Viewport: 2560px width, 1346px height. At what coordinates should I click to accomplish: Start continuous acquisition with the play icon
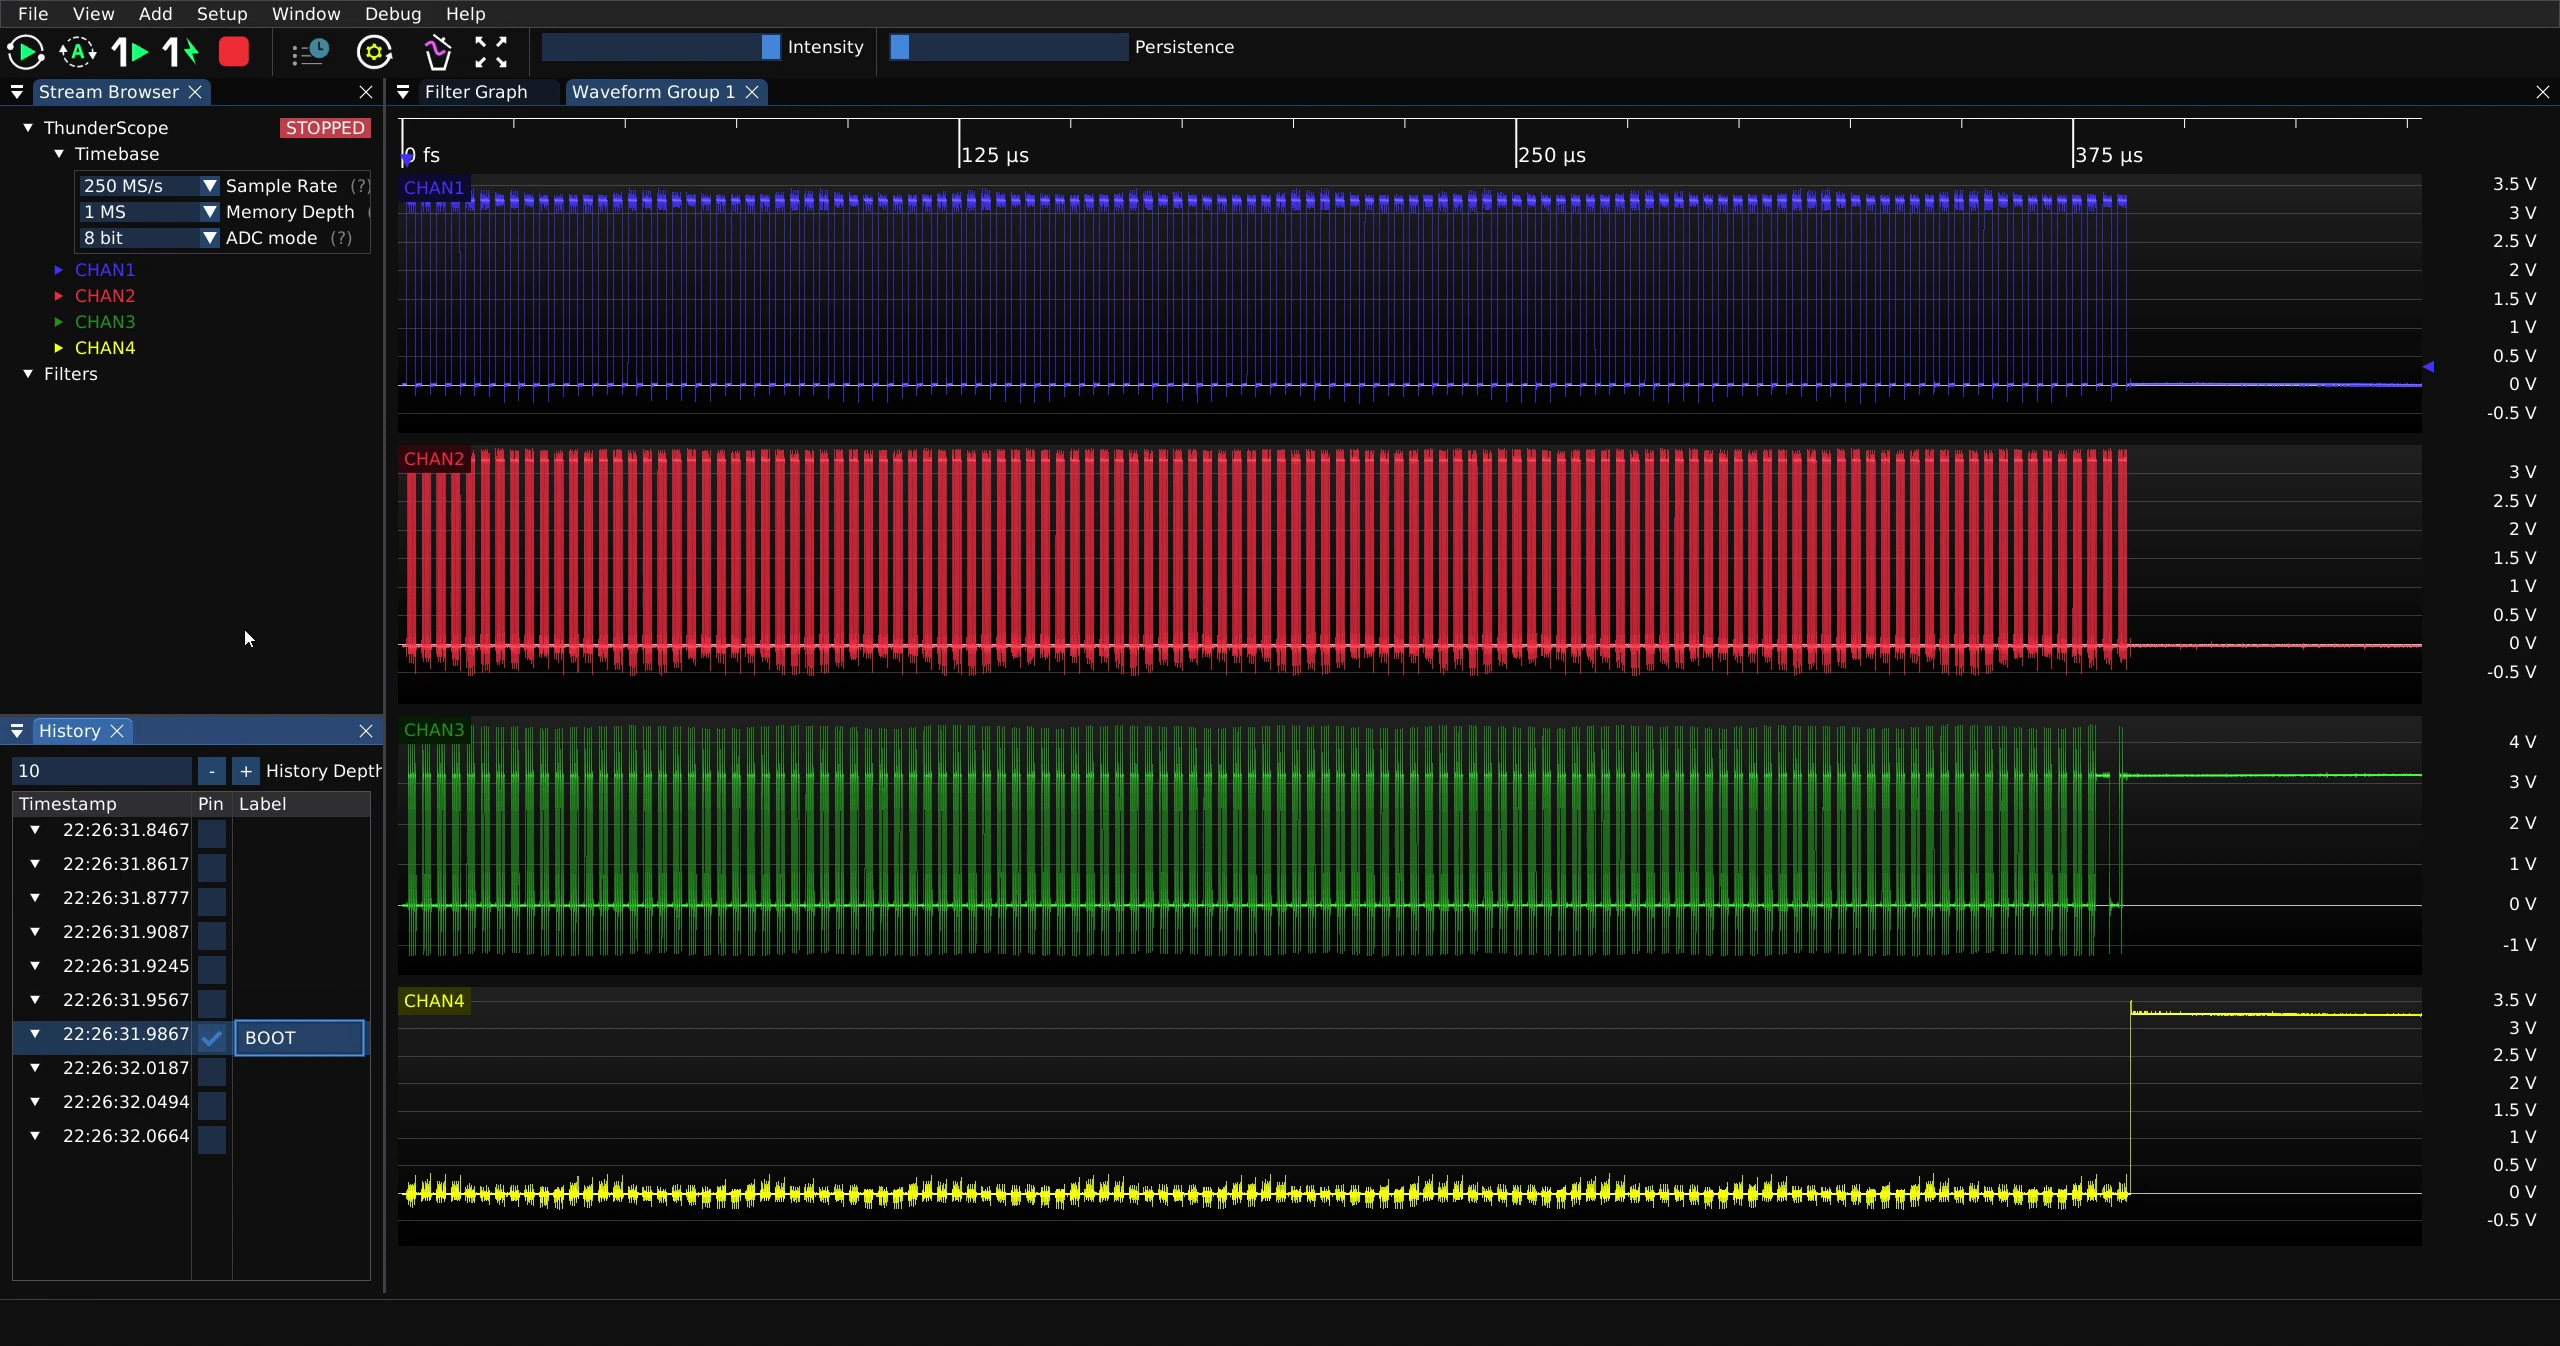point(26,52)
